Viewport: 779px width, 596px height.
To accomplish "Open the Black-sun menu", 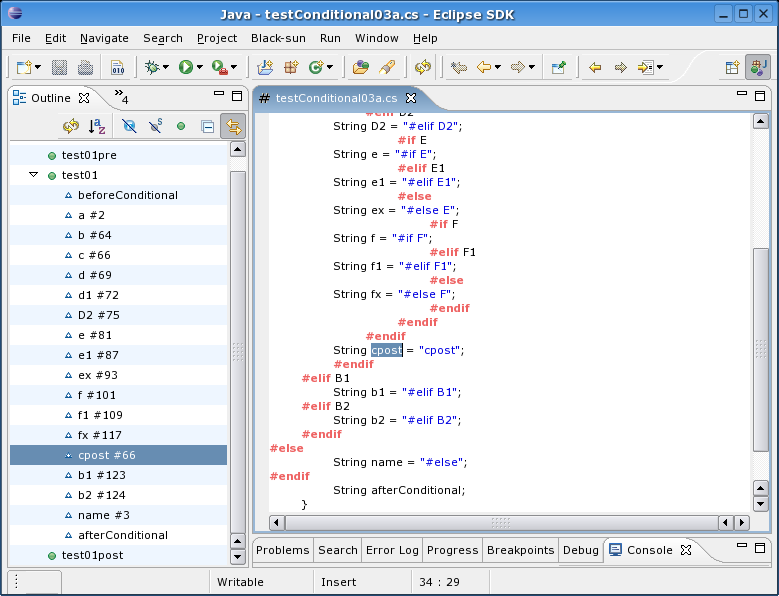I will coord(278,38).
